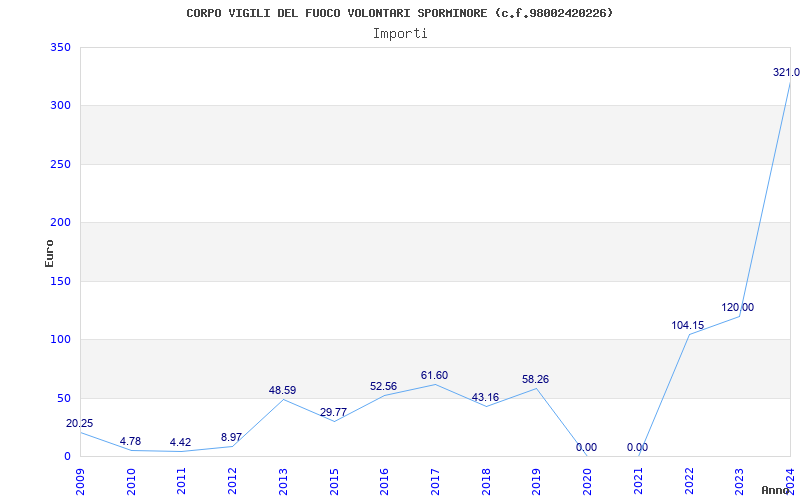Click the 2016 year tick label
This screenshot has height=500, width=800.
tap(384, 482)
